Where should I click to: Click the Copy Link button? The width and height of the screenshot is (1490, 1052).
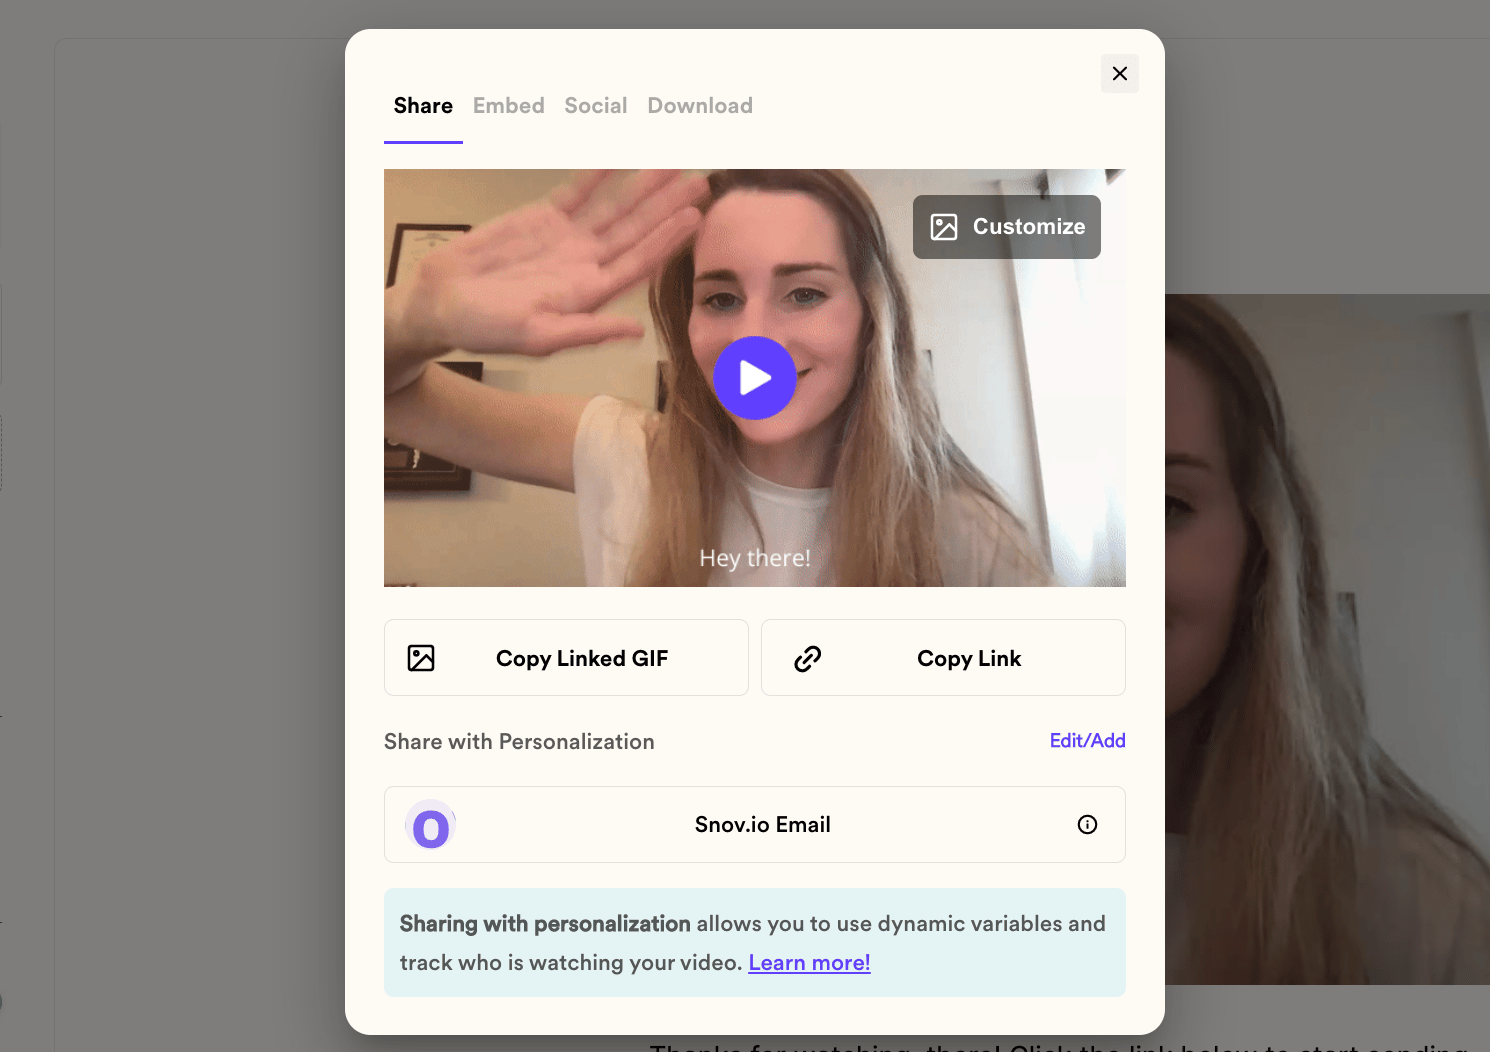943,658
